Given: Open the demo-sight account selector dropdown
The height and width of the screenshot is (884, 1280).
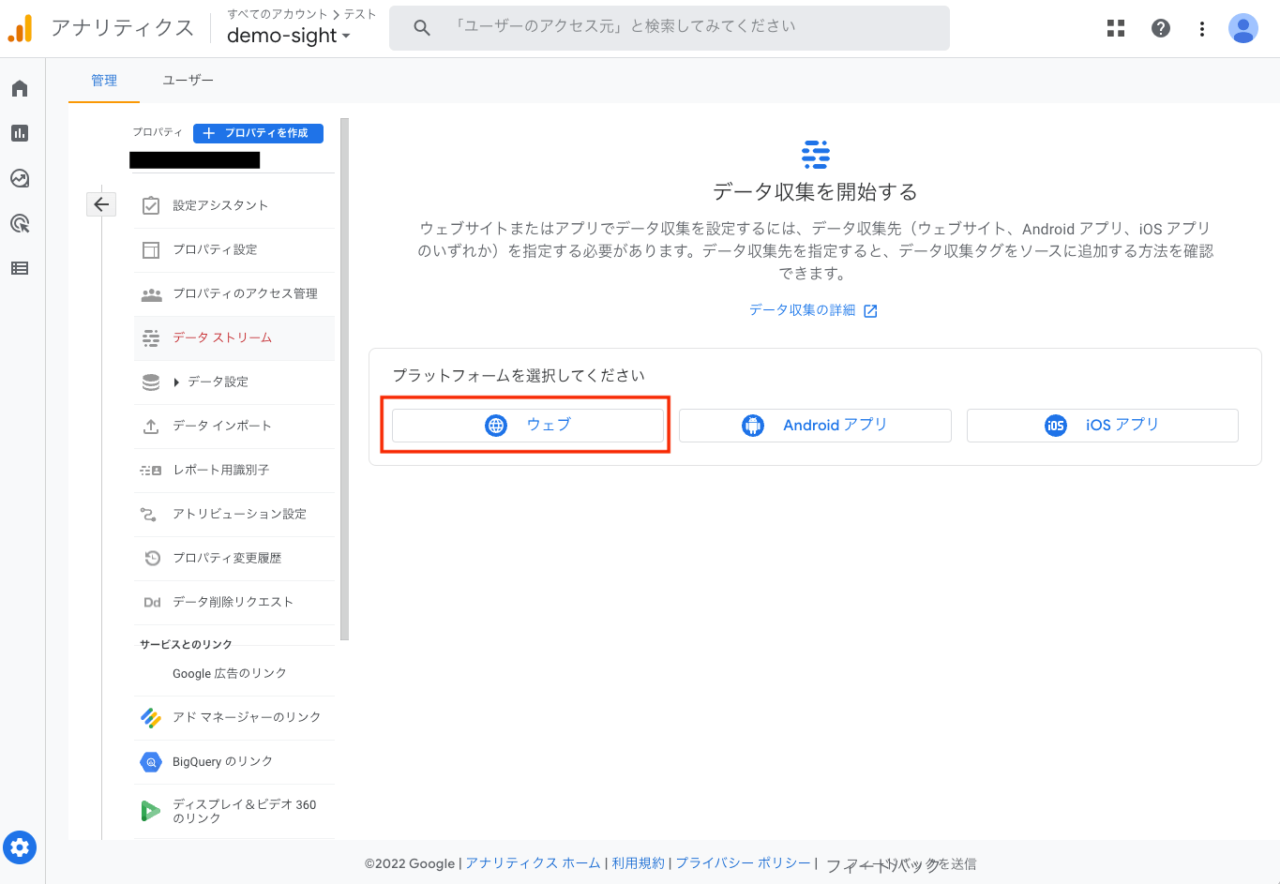Looking at the screenshot, I should pos(288,36).
